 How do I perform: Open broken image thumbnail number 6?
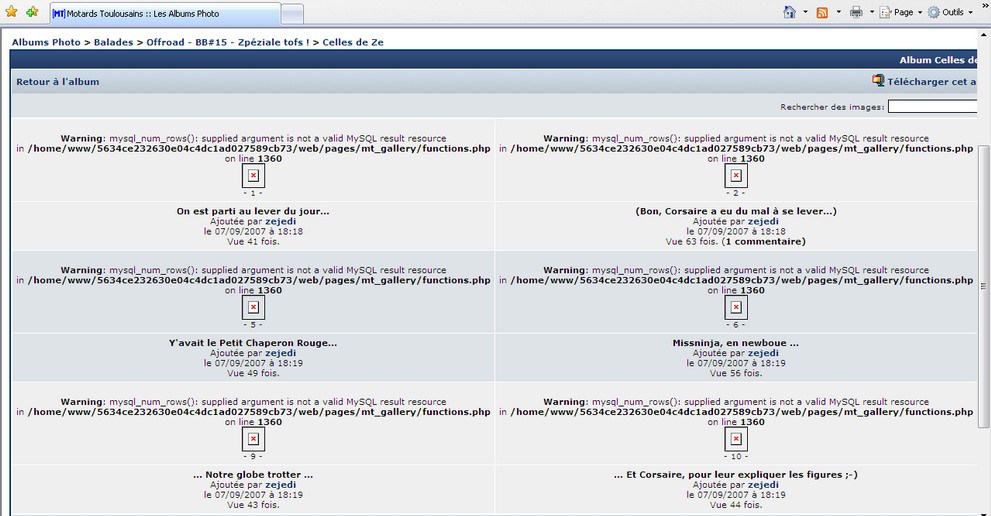tap(736, 307)
